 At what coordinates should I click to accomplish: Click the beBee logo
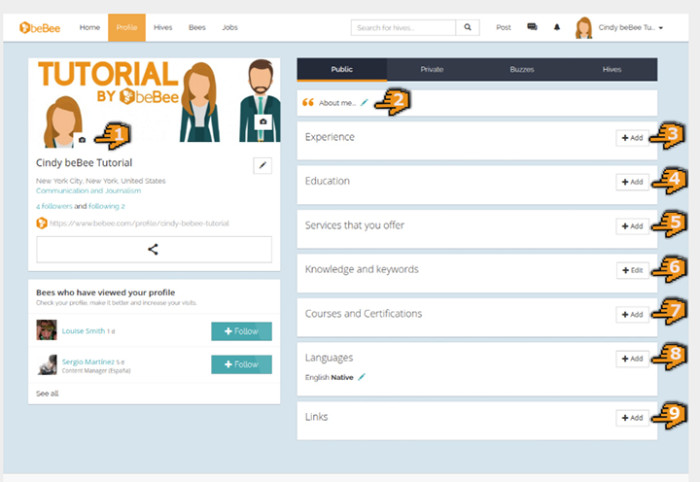pyautogui.click(x=40, y=28)
